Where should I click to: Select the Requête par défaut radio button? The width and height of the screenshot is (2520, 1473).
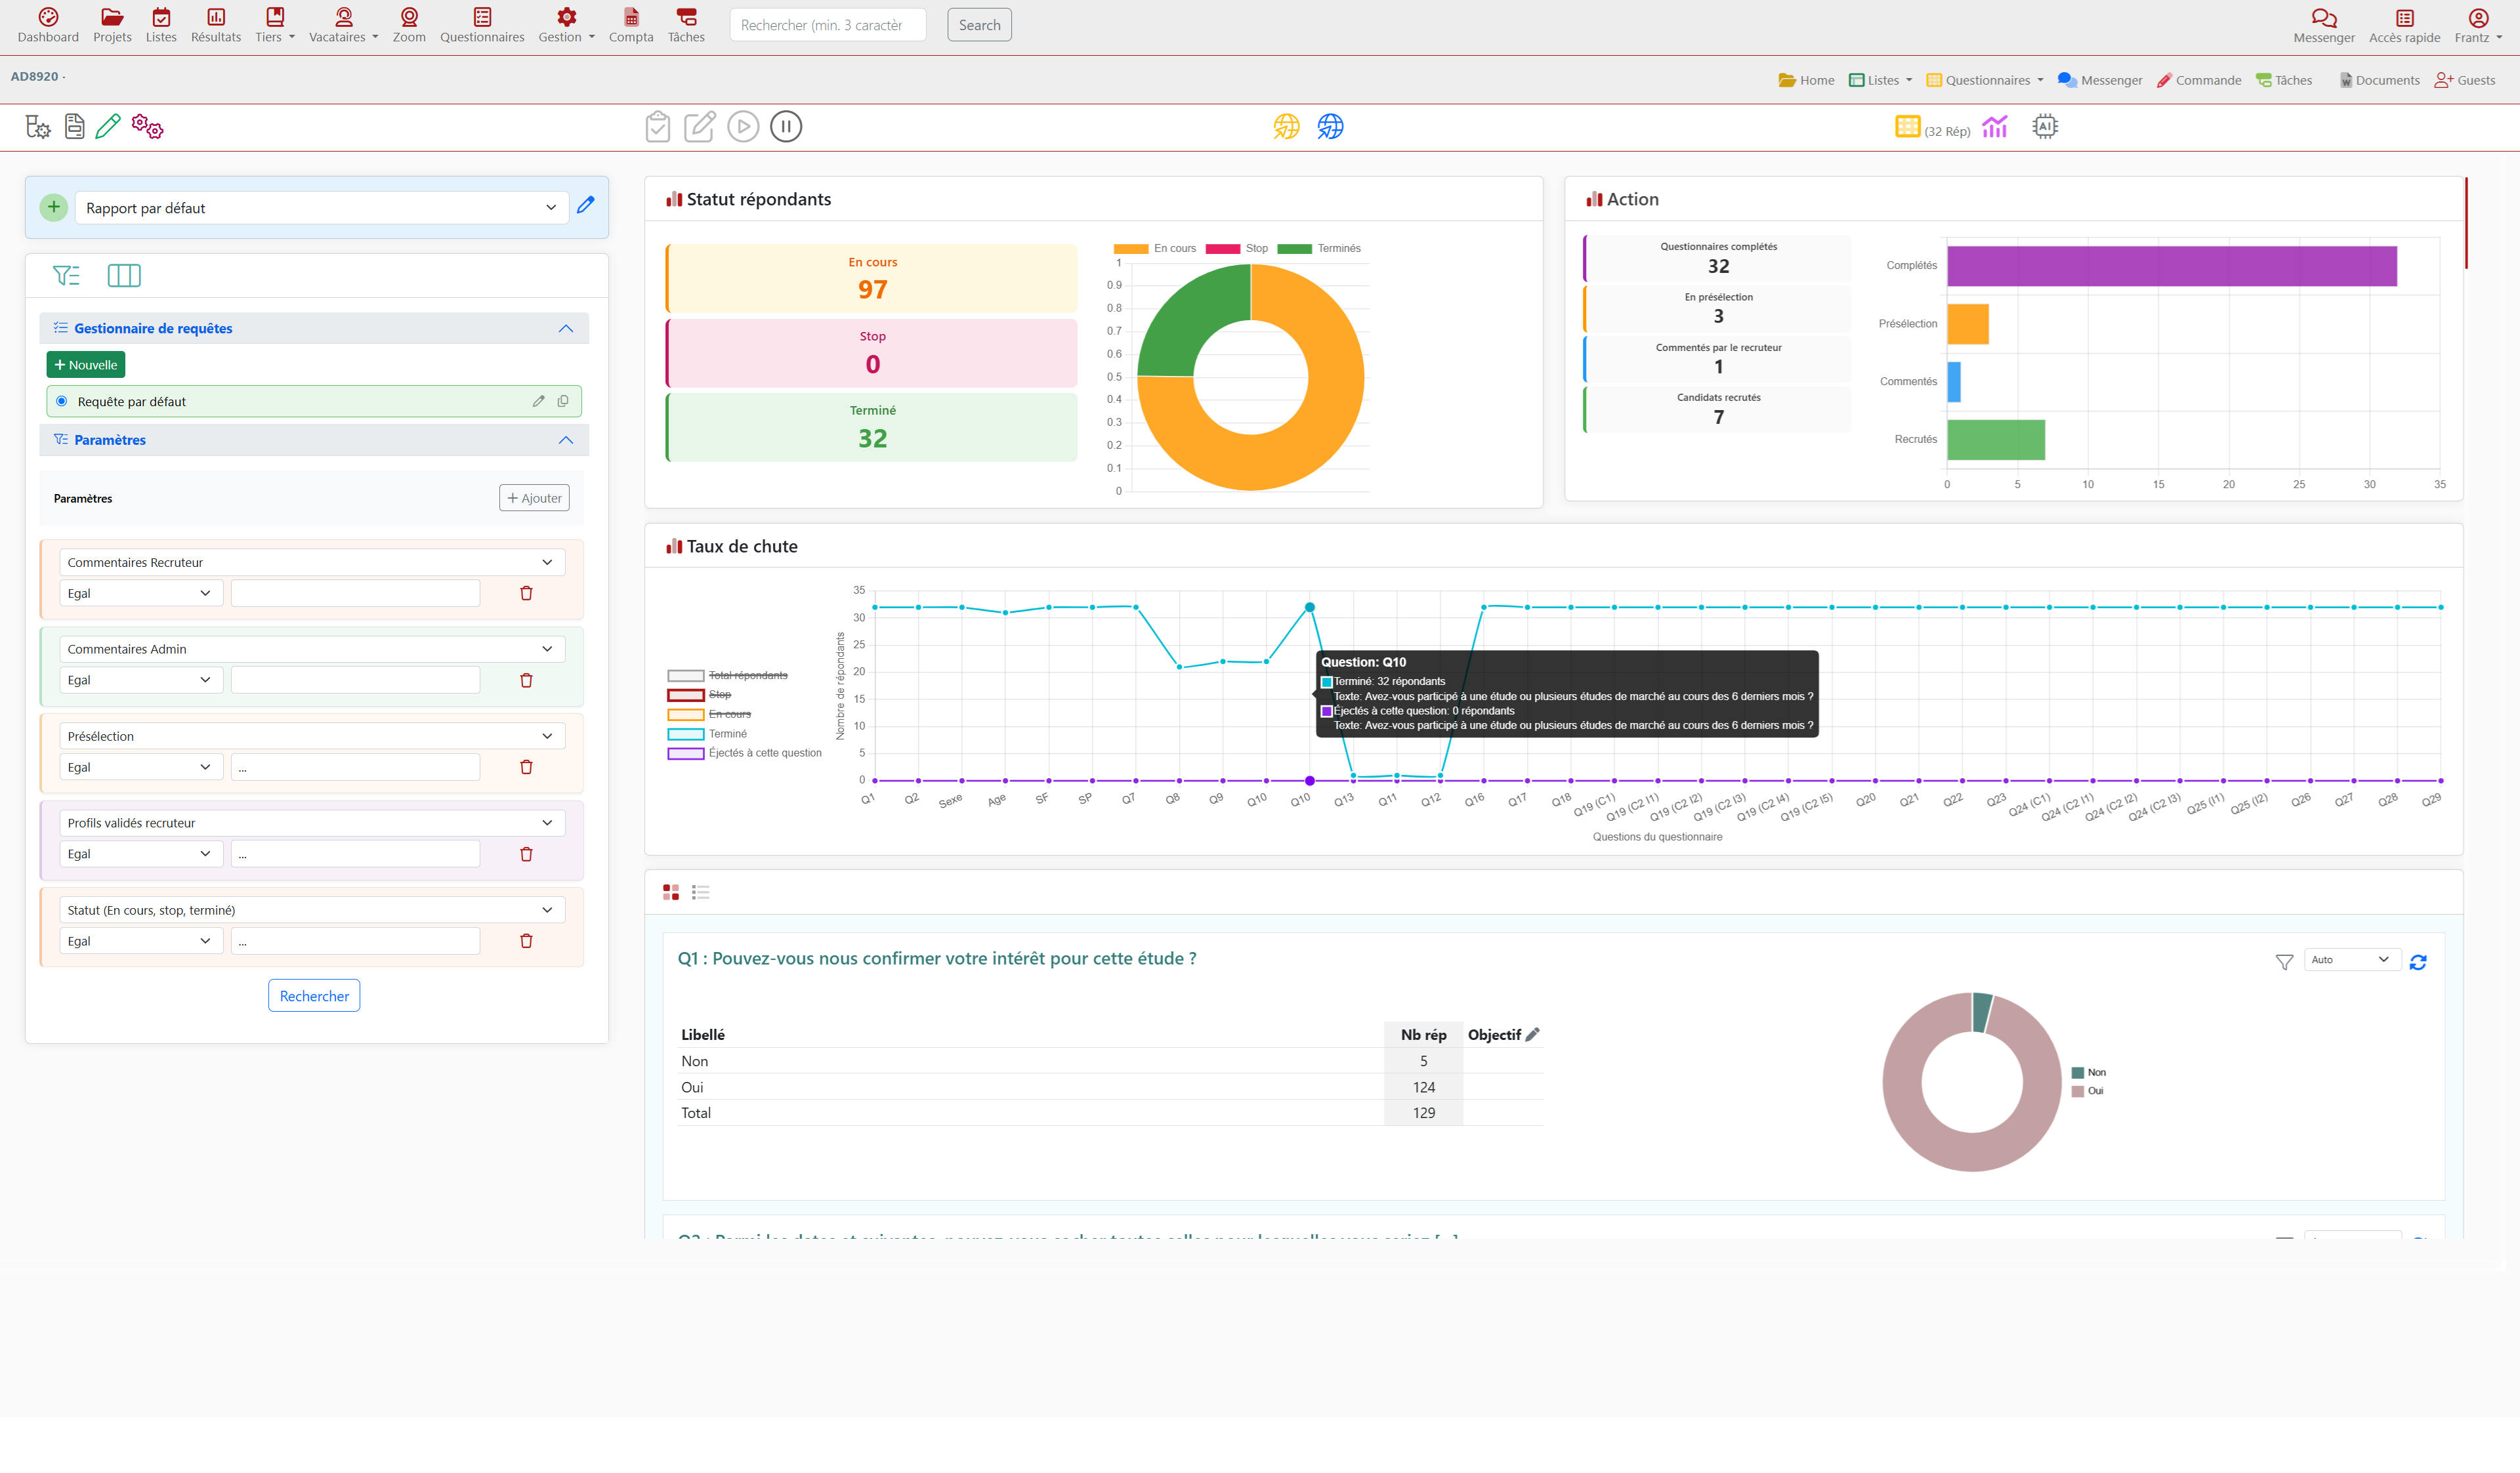coord(62,401)
